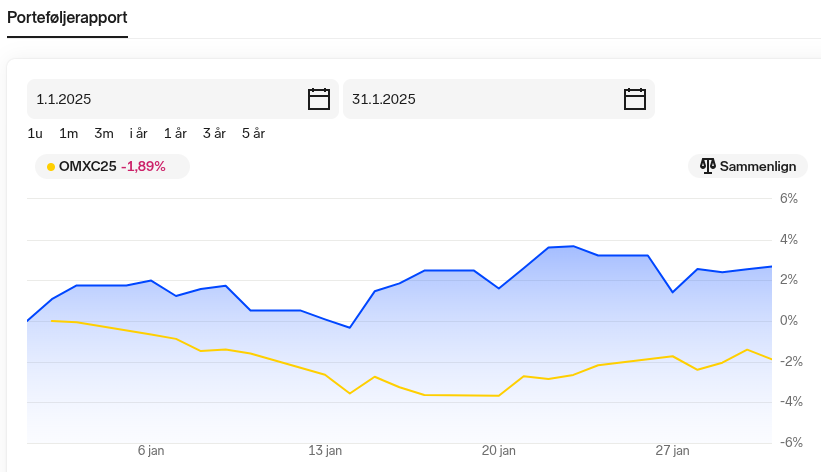Open the start date calendar icon
Image resolution: width=821 pixels, height=472 pixels.
(x=318, y=99)
